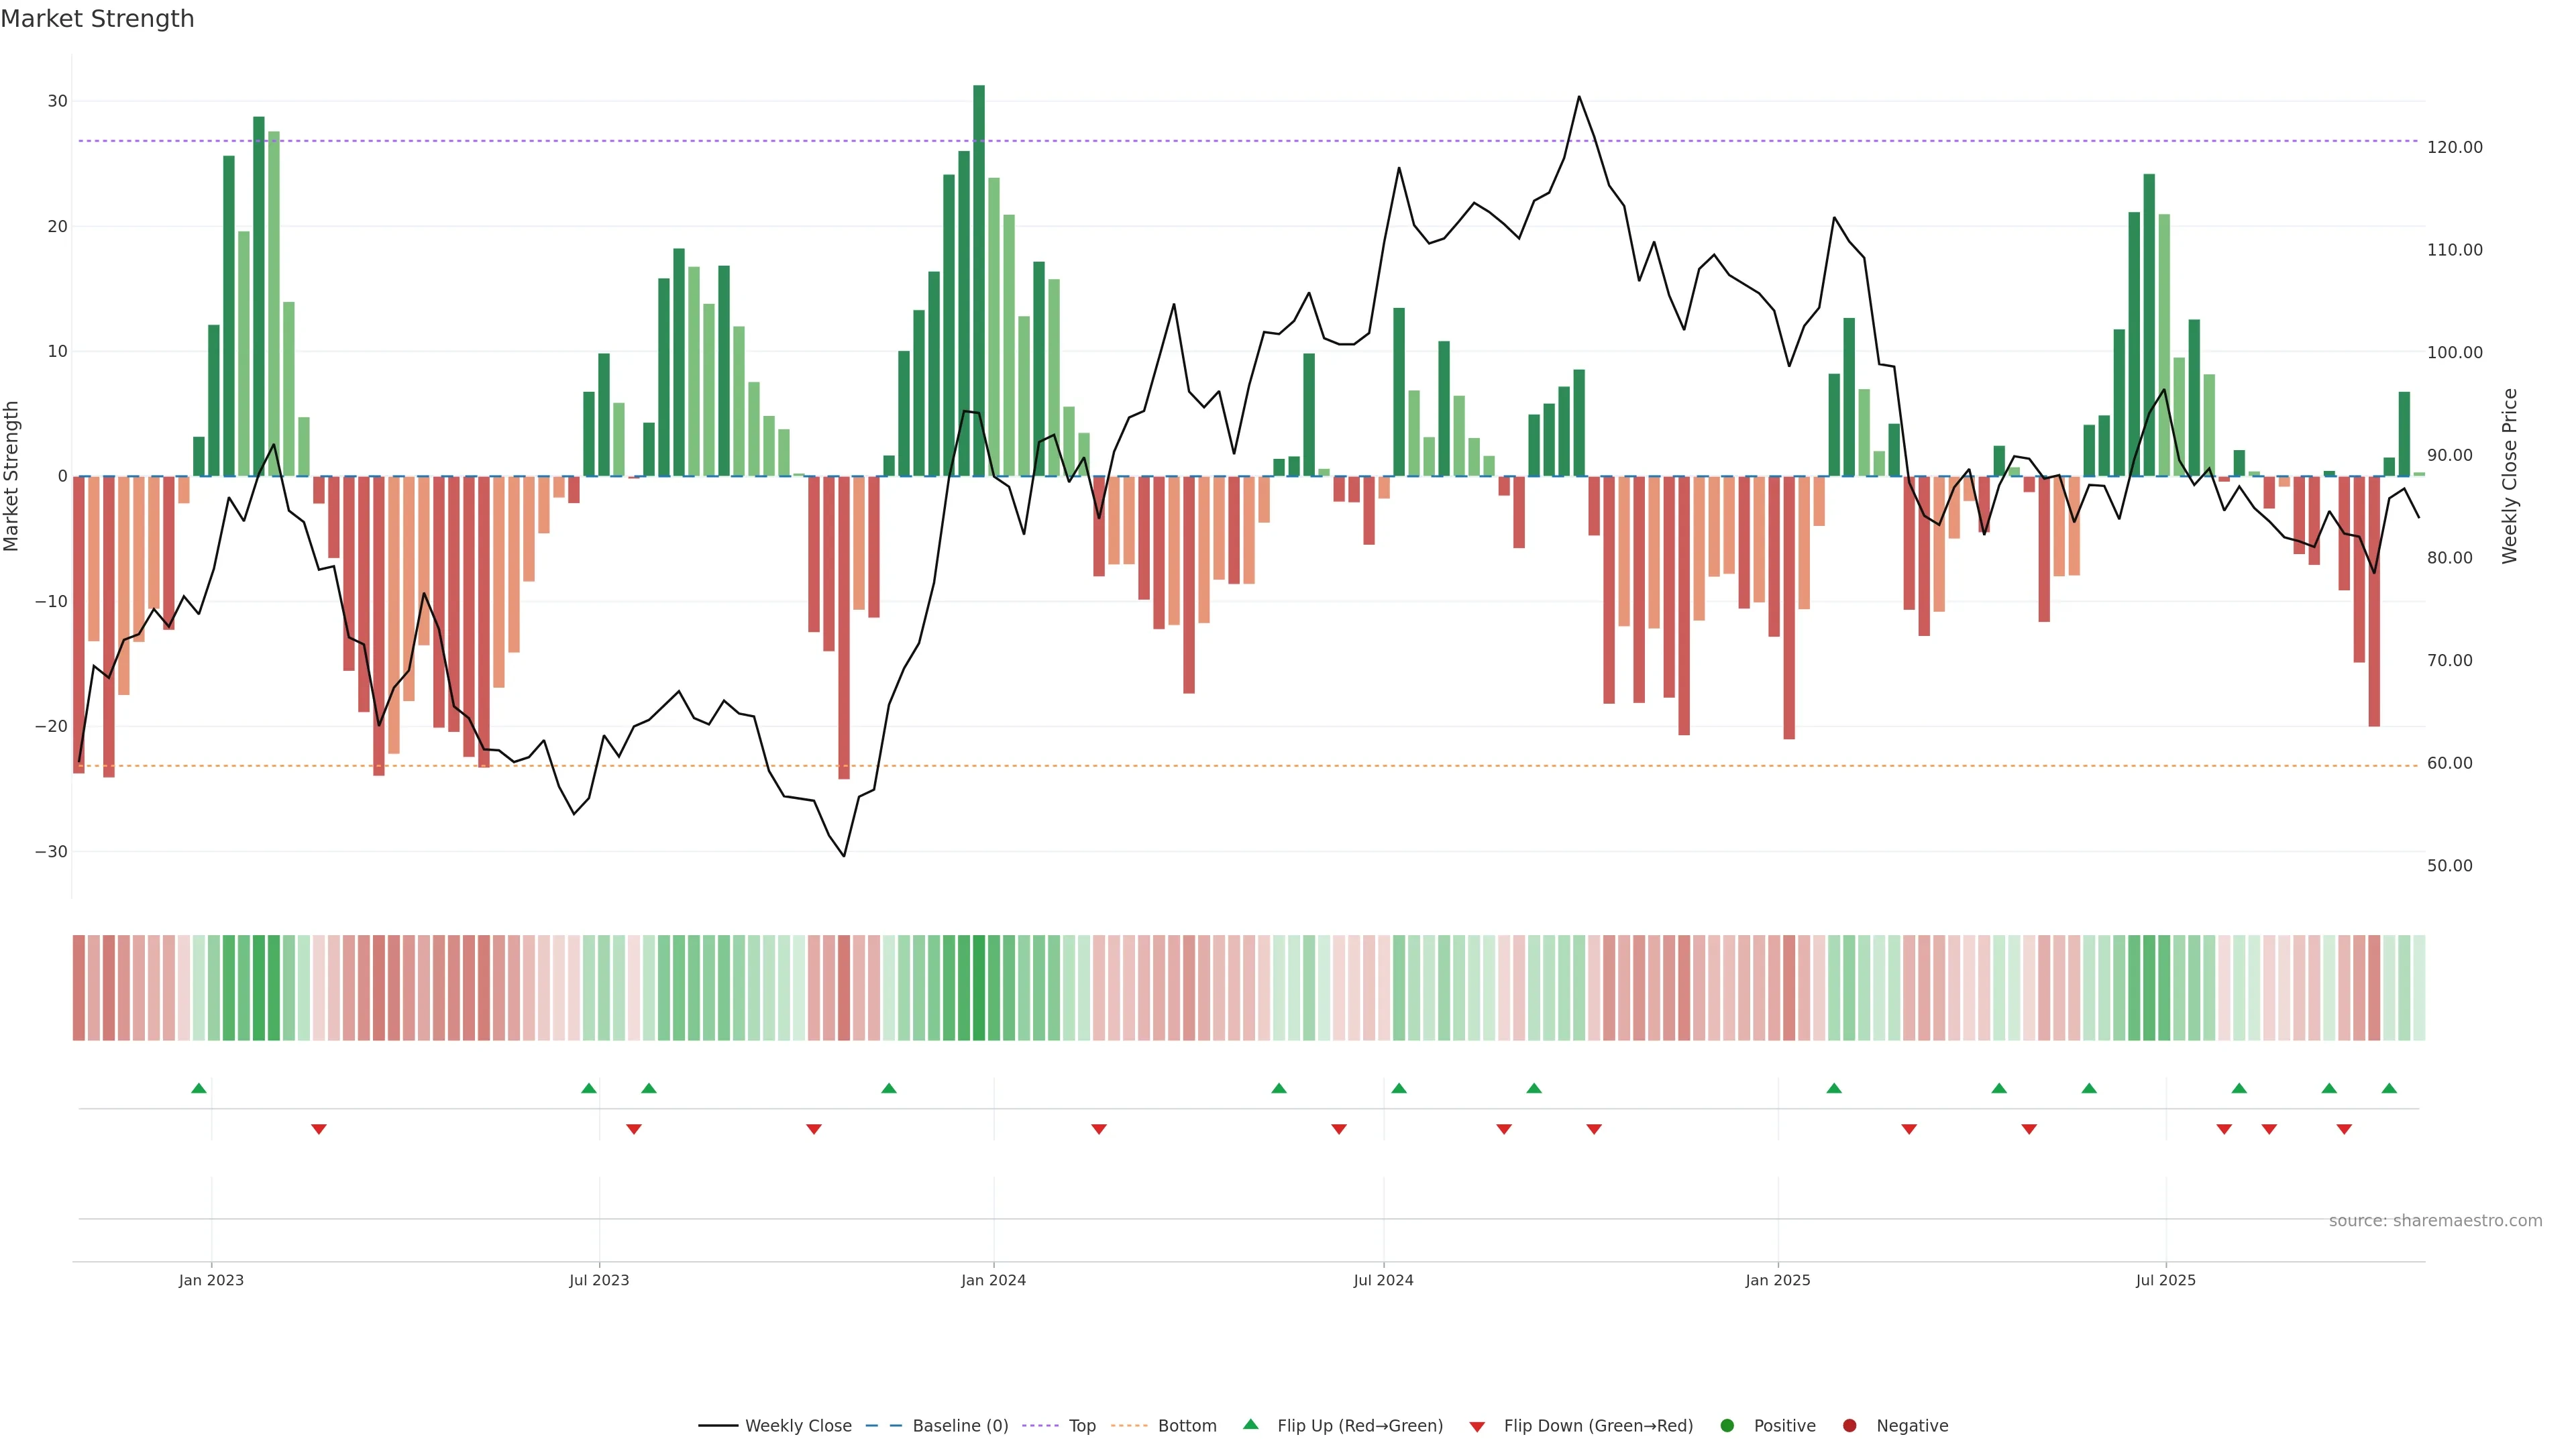This screenshot has width=2576, height=1449.
Task: Click the first green flip-up triangle marker
Action: point(199,1088)
